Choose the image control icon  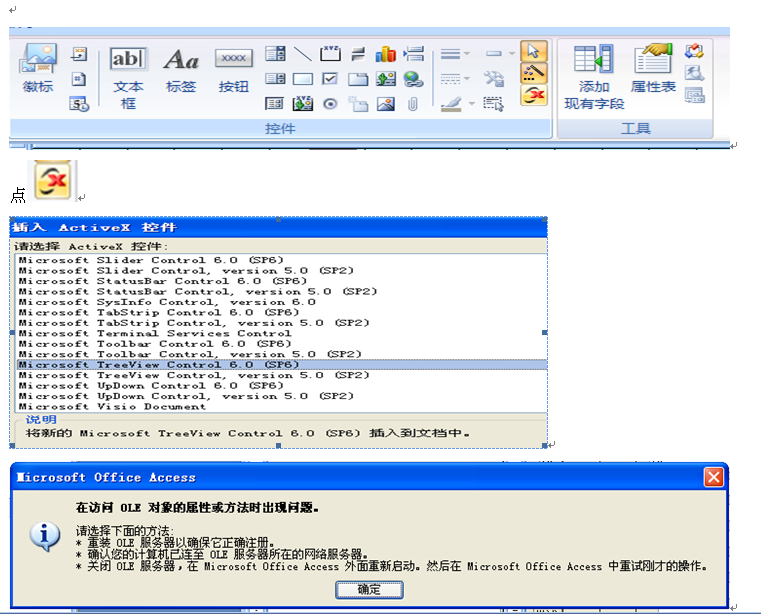click(x=386, y=104)
